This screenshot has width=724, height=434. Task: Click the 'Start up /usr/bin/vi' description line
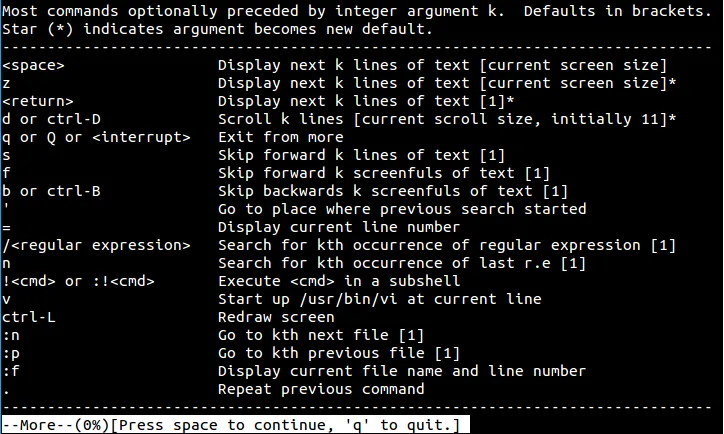[379, 299]
